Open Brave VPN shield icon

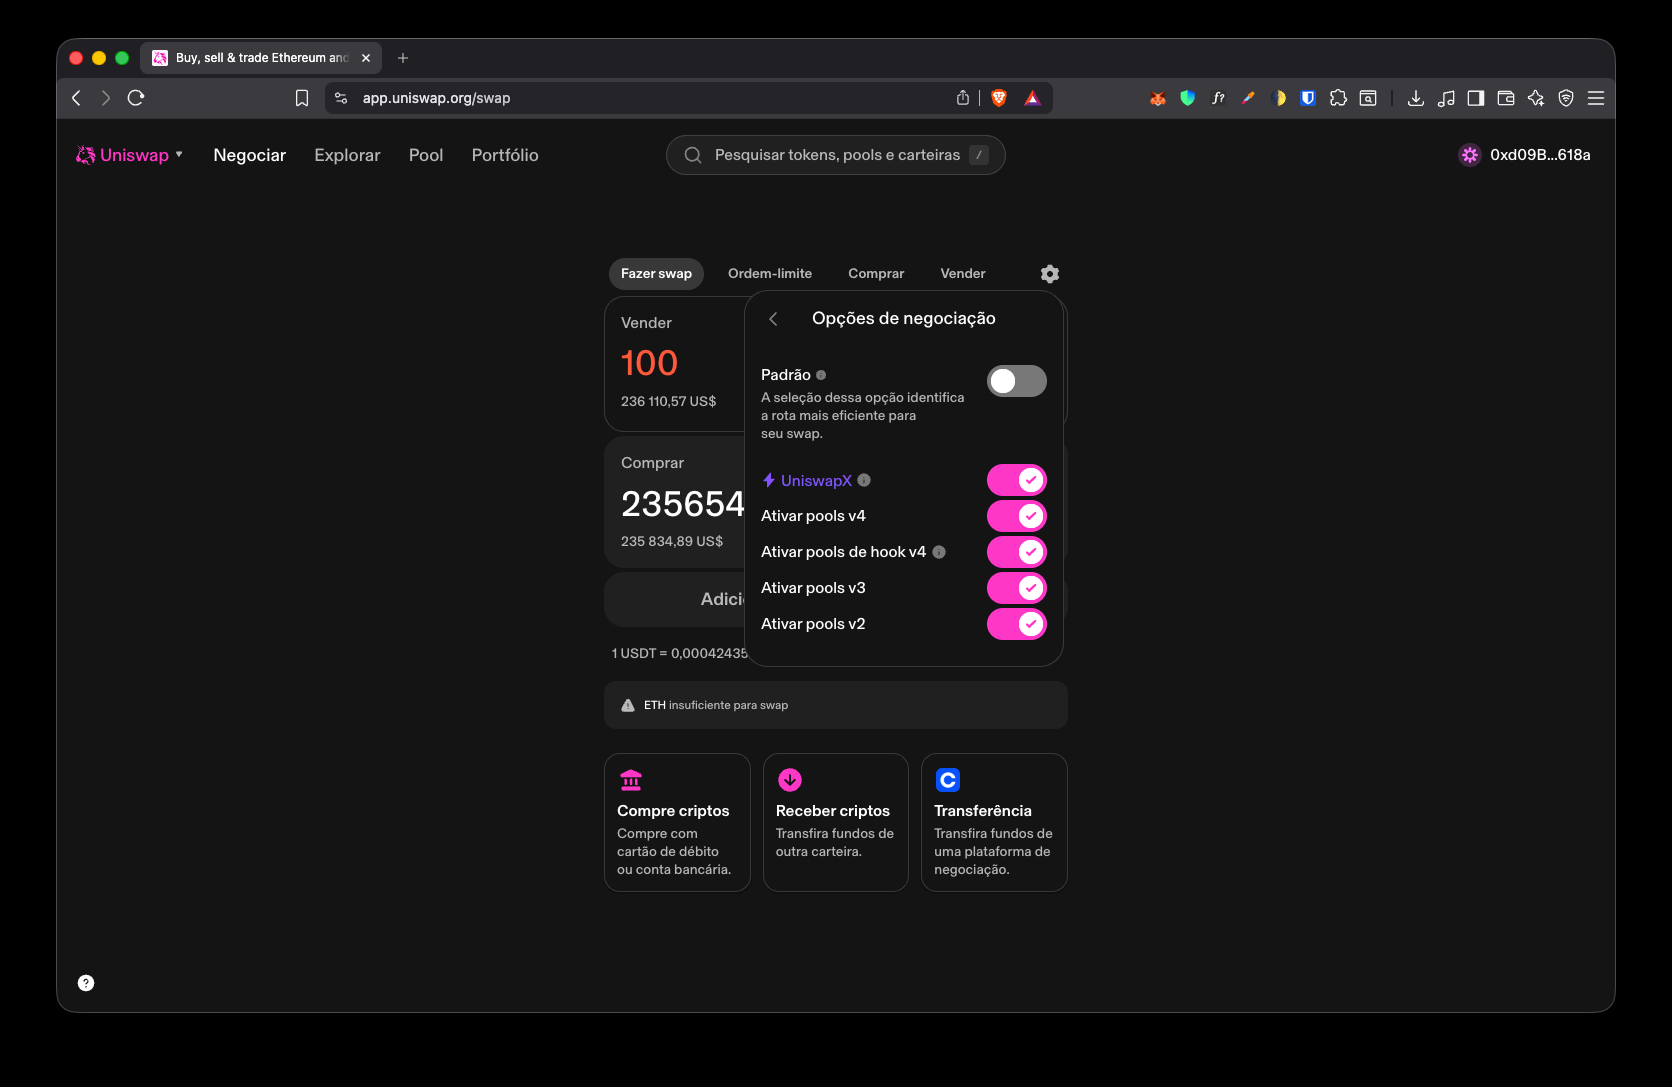pyautogui.click(x=1566, y=98)
